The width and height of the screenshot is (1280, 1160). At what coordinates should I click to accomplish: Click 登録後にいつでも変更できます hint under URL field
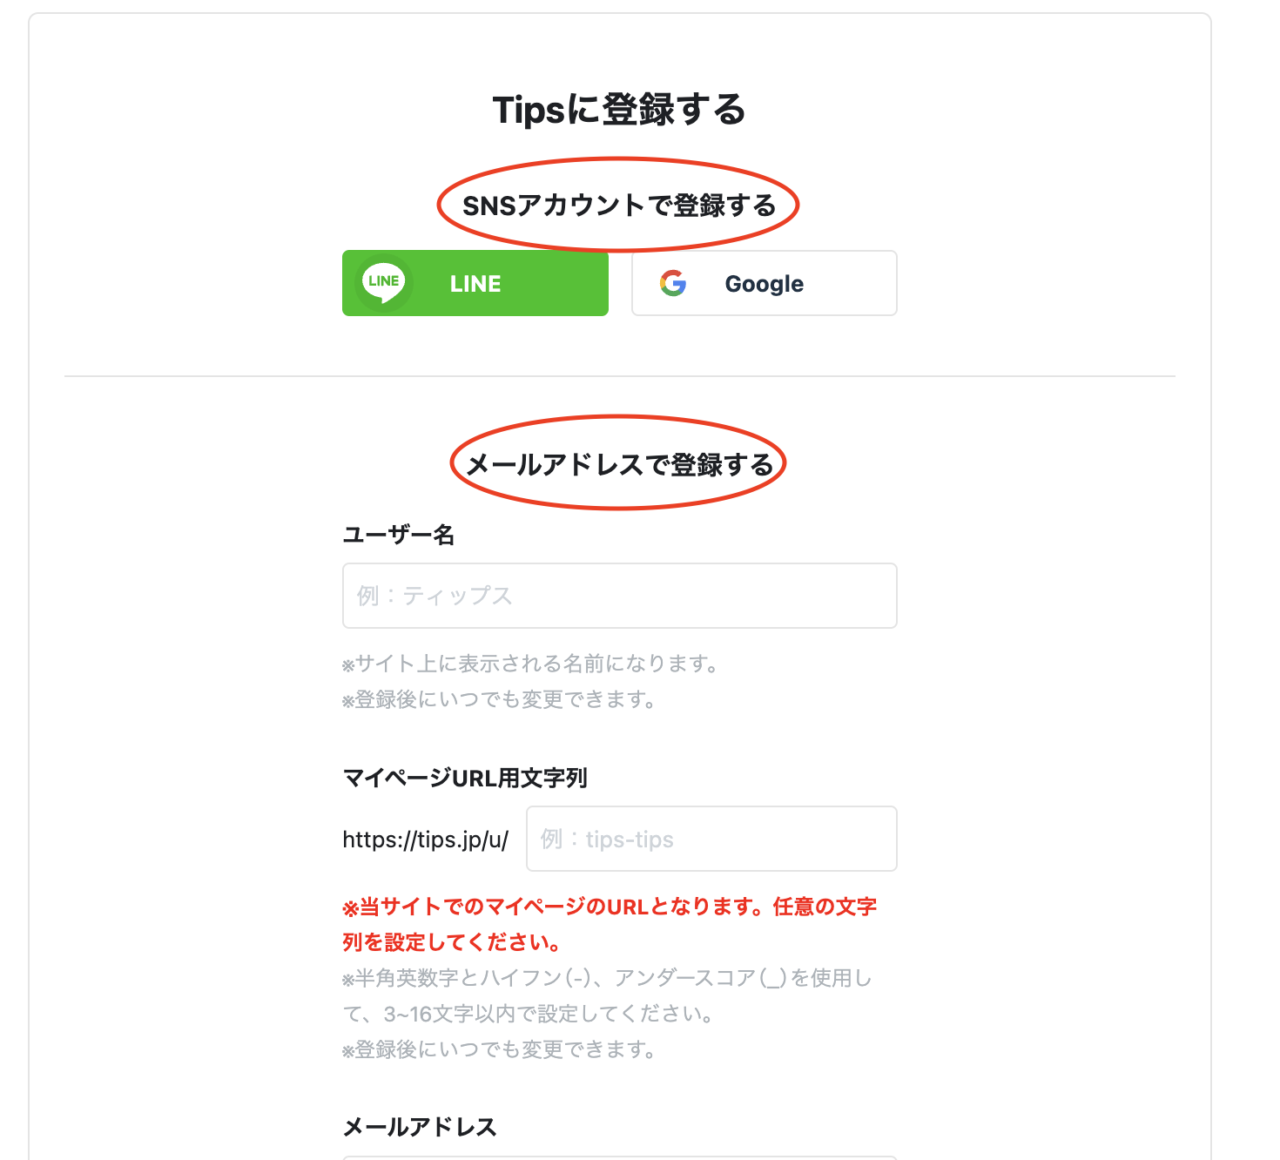499,1050
